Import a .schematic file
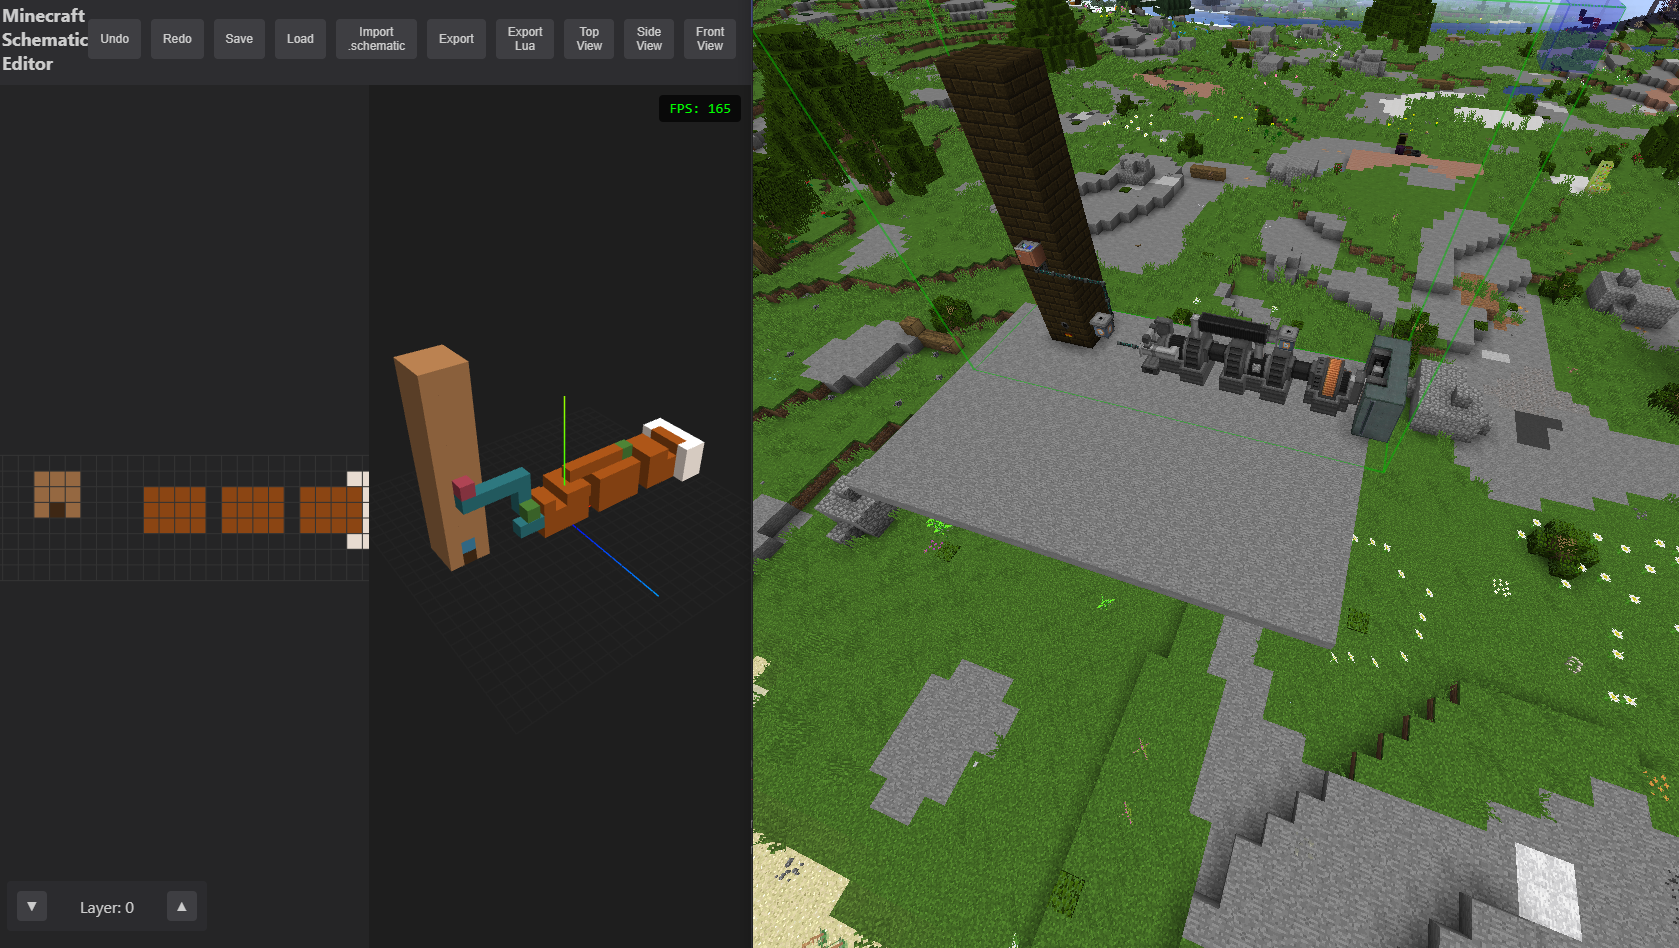This screenshot has height=948, width=1679. [376, 39]
